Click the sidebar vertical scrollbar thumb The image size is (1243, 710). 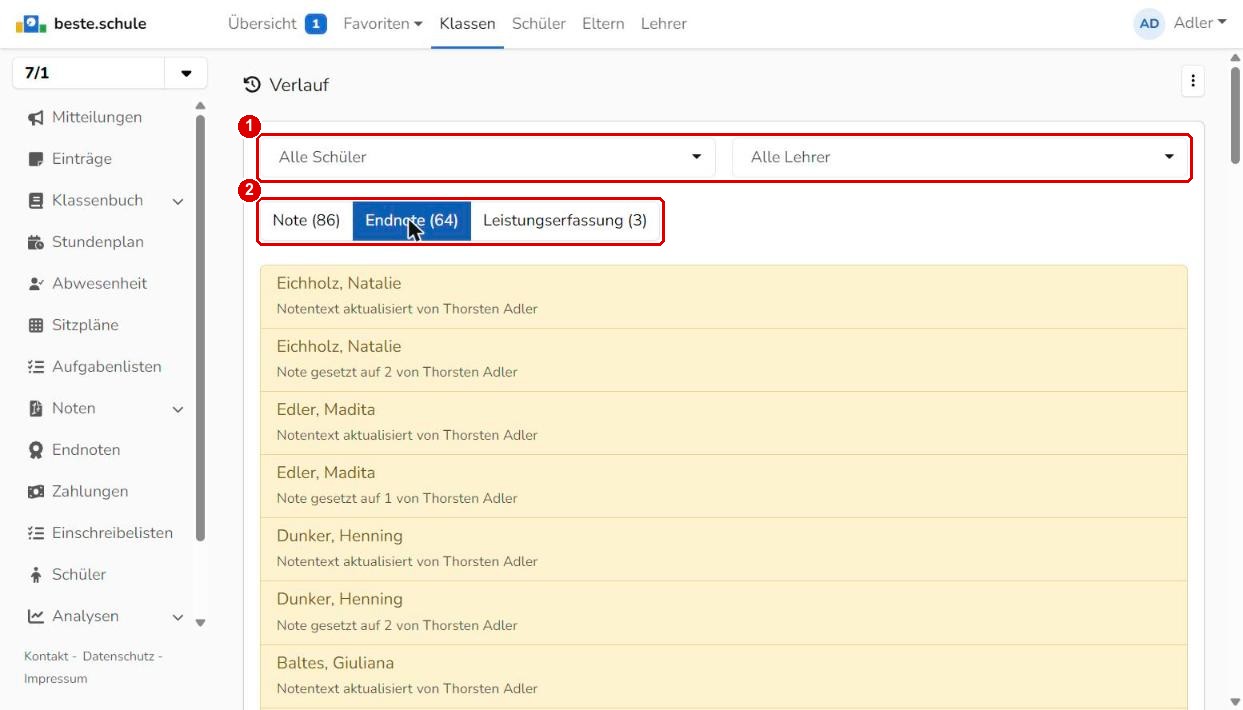pyautogui.click(x=200, y=328)
